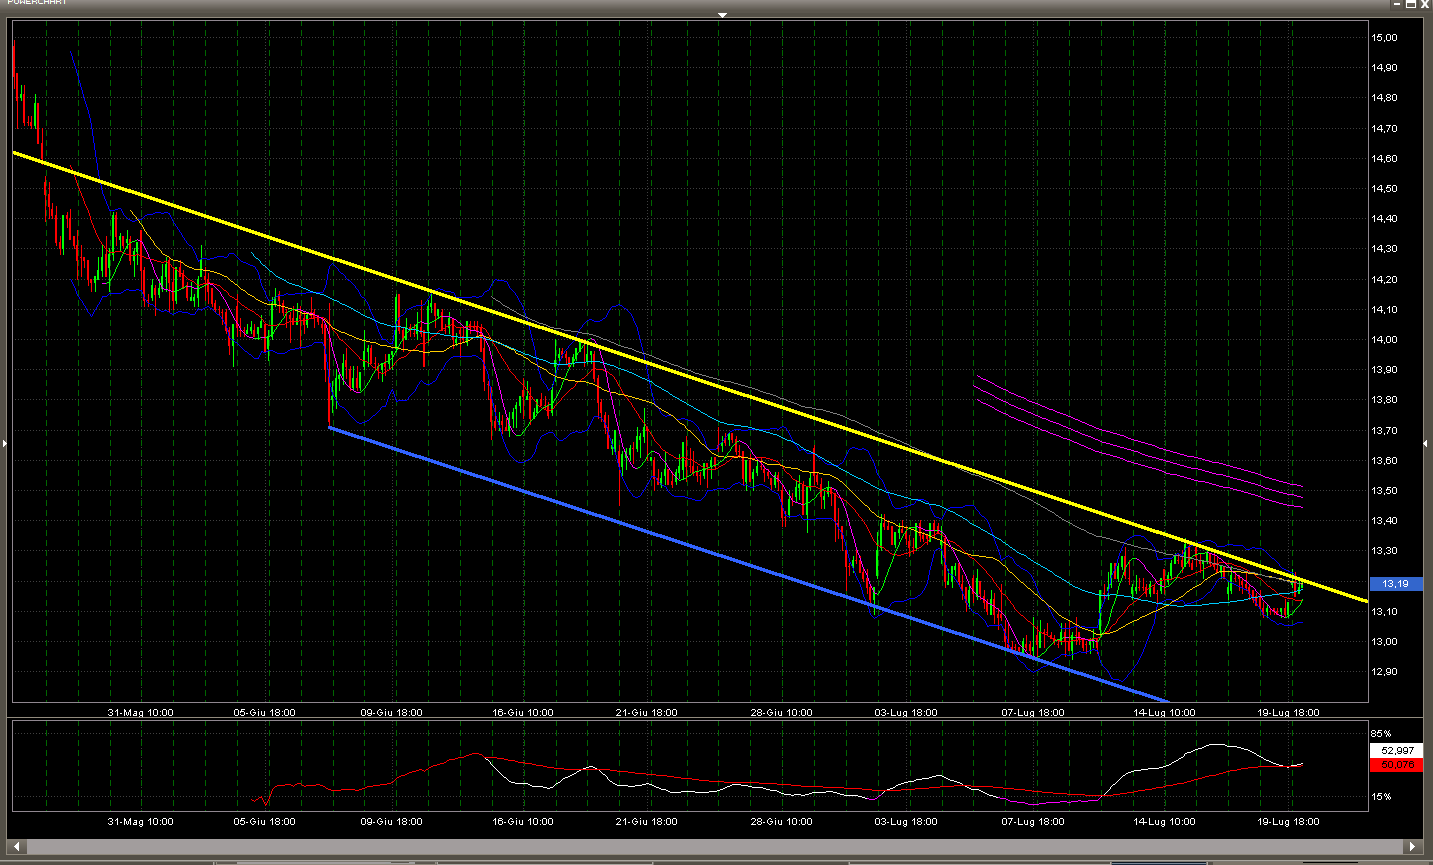The height and width of the screenshot is (865, 1433).
Task: Click the 28-Giu 10:00 main chart date label
Action: point(781,713)
